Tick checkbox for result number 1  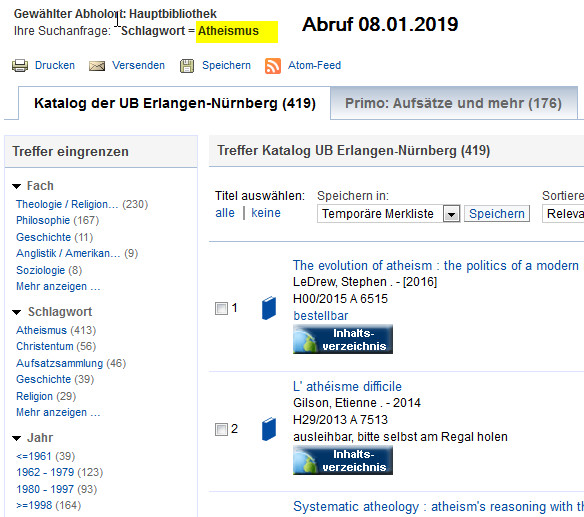point(221,308)
